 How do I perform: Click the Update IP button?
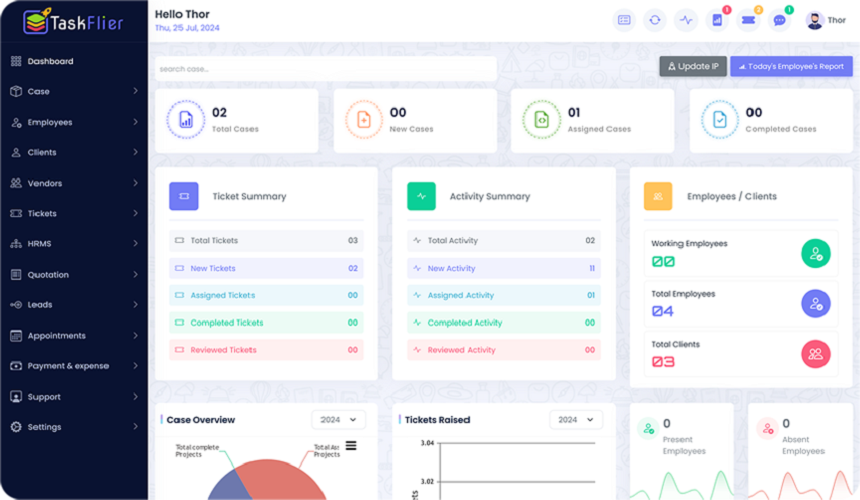coord(693,66)
